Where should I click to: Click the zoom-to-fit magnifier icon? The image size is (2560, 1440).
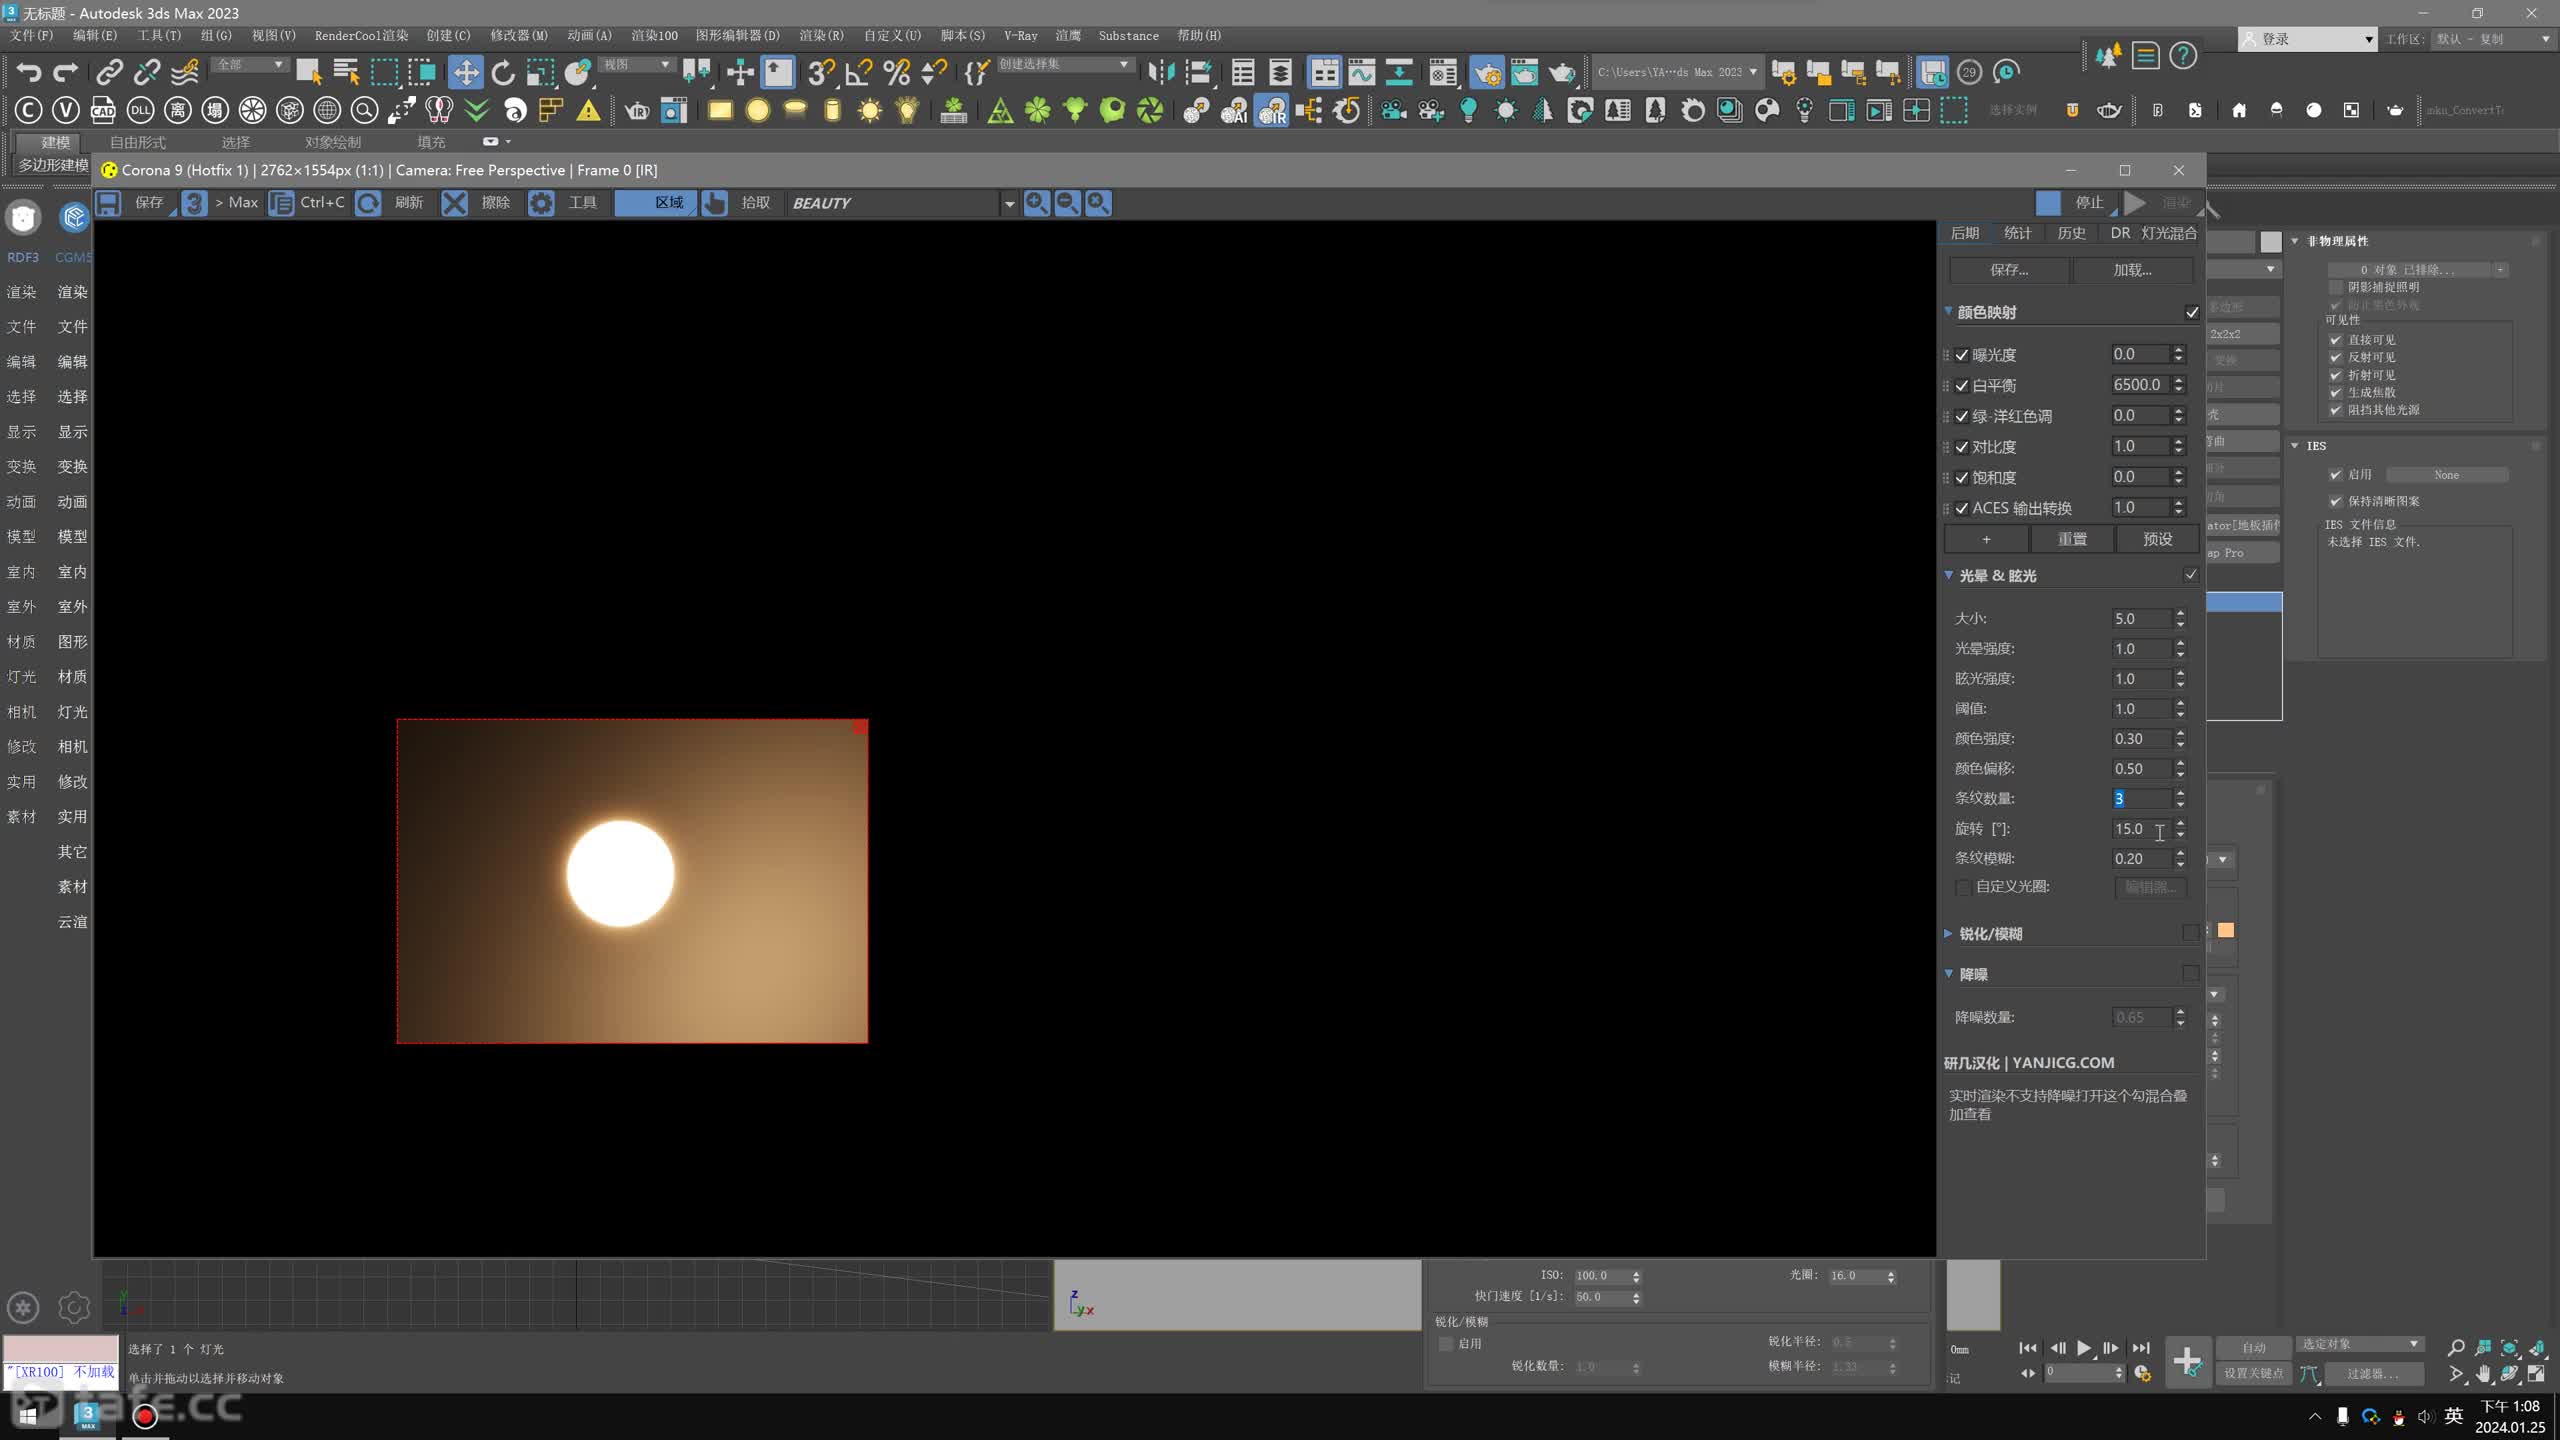1098,203
